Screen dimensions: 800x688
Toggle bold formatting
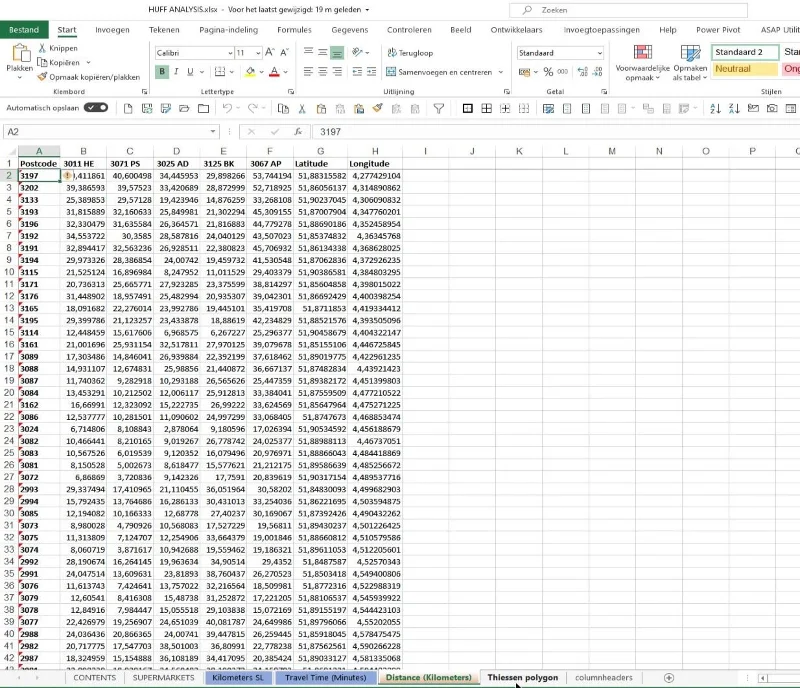coord(162,71)
